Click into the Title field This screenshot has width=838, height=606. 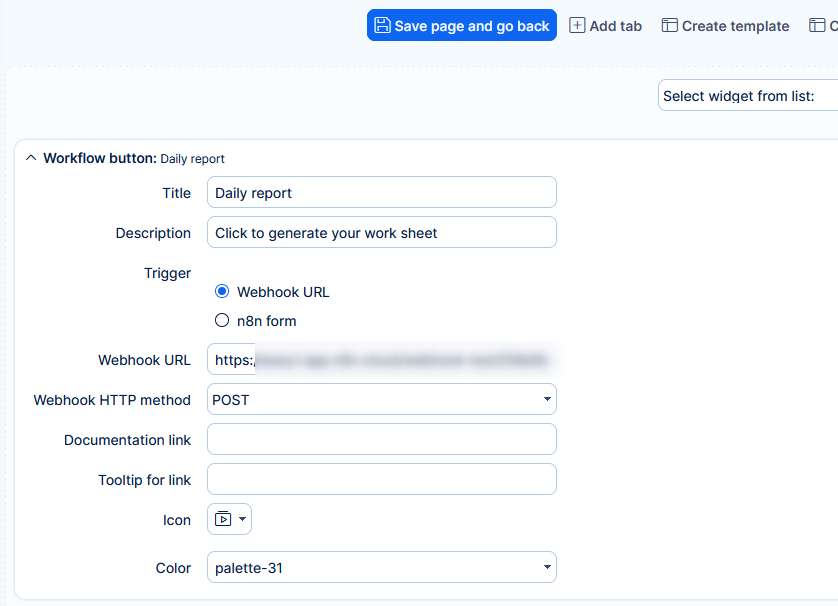(381, 193)
